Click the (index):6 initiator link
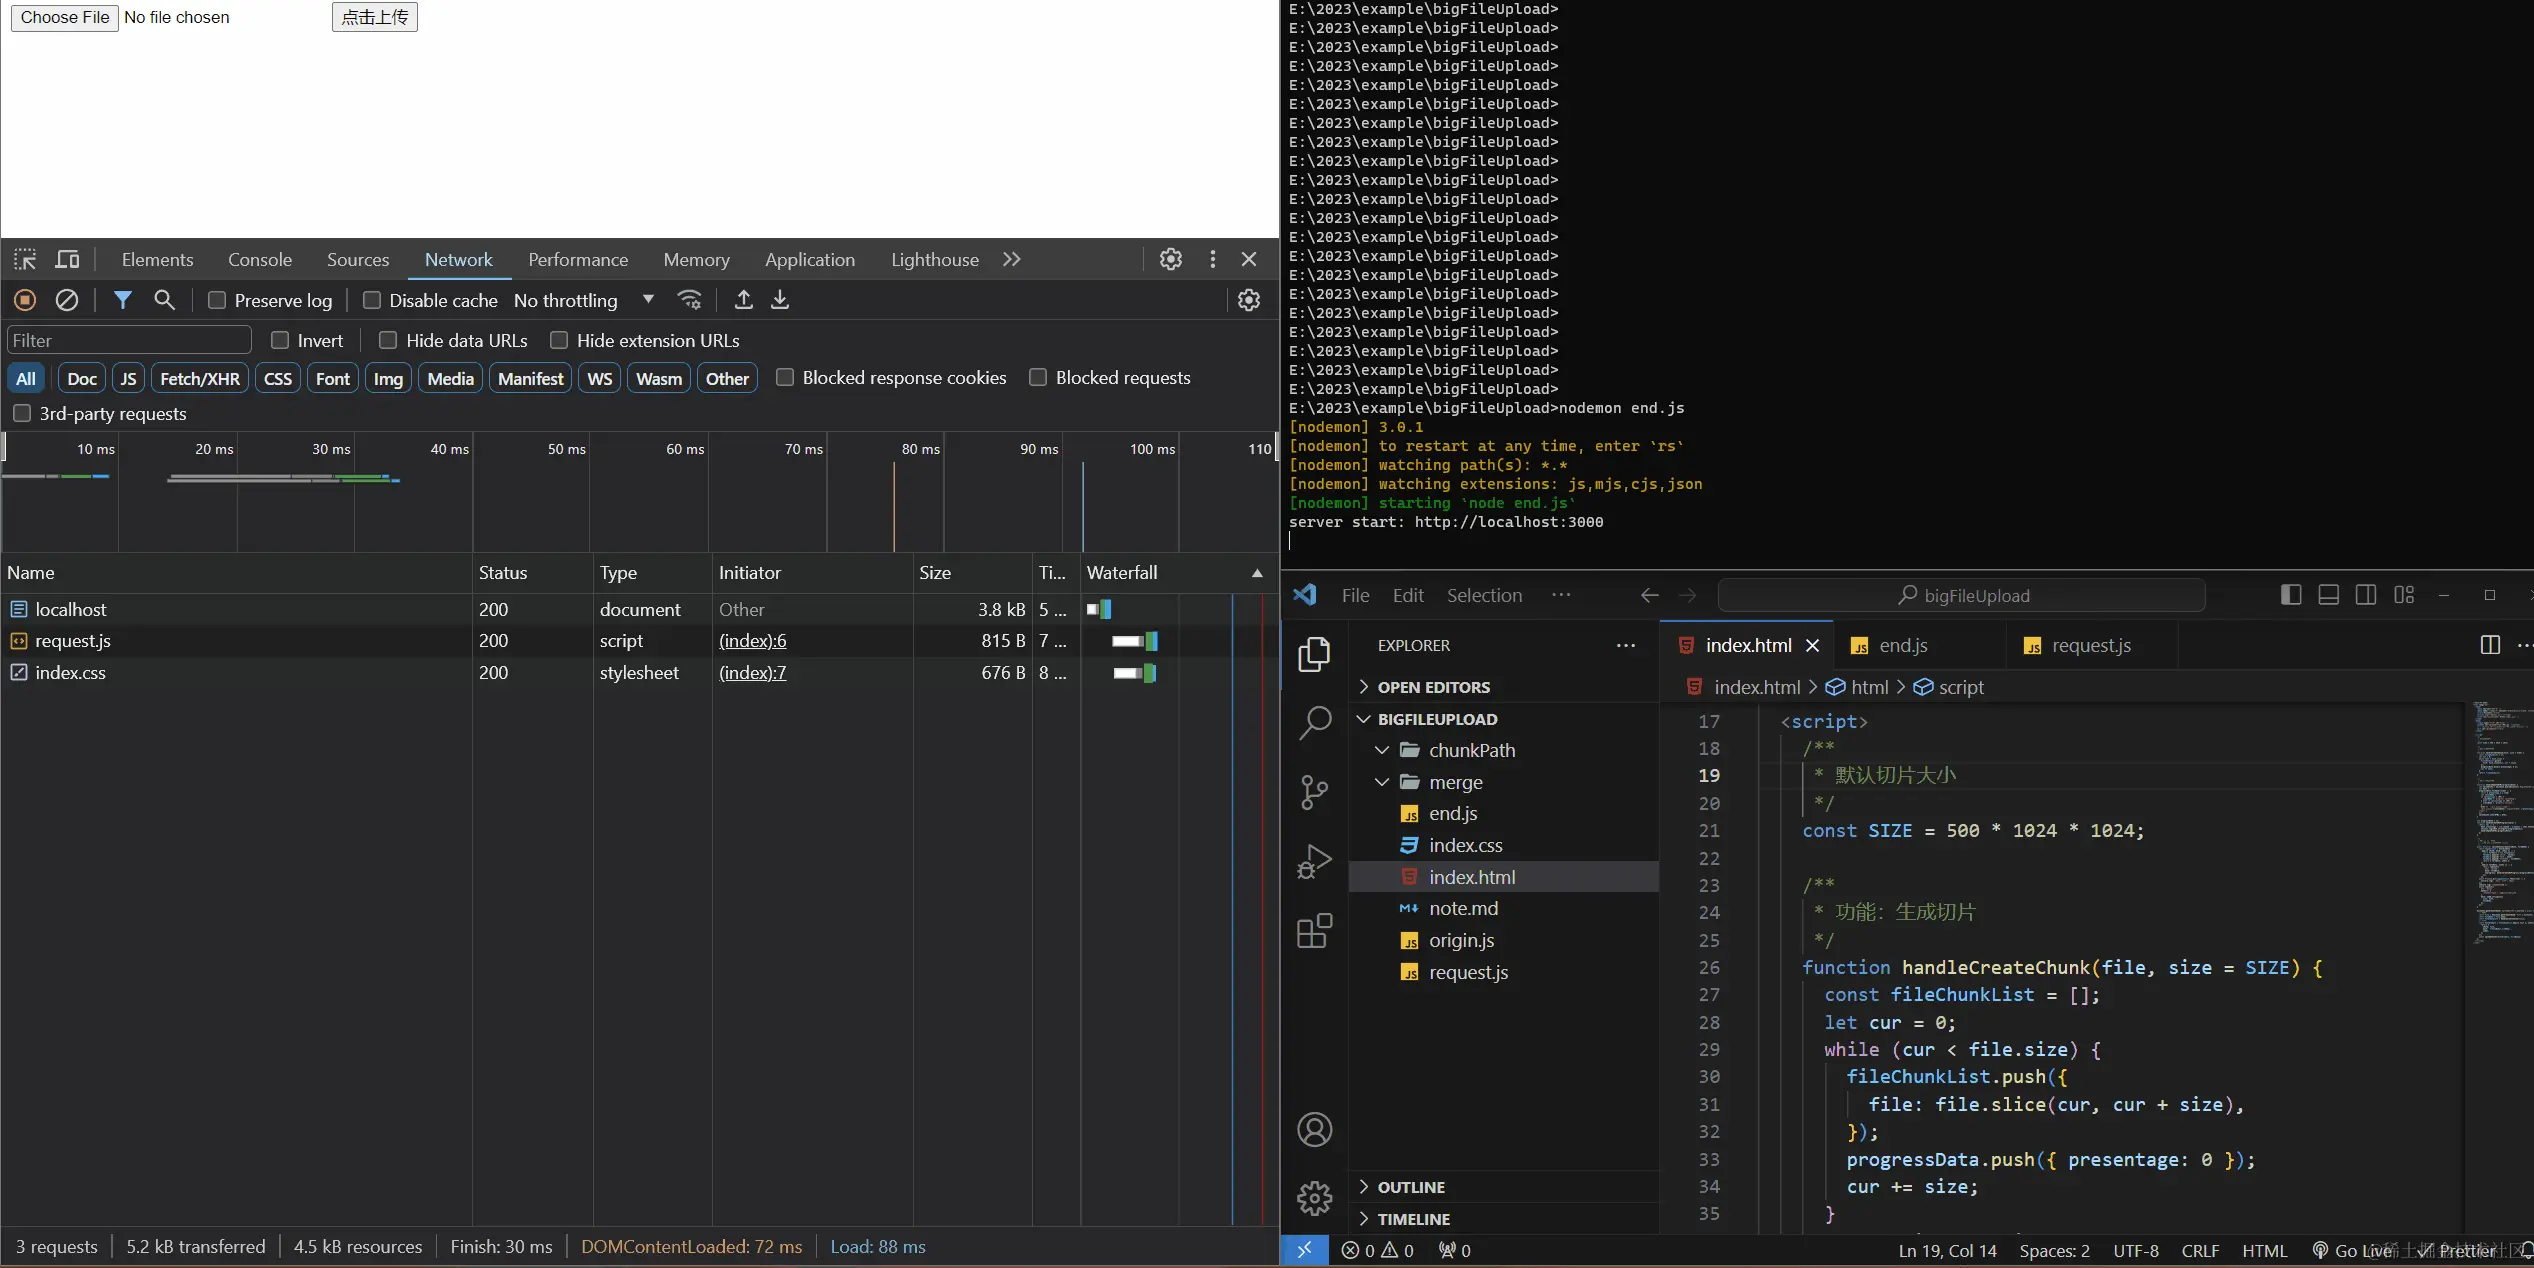2534x1268 pixels. [x=752, y=641]
